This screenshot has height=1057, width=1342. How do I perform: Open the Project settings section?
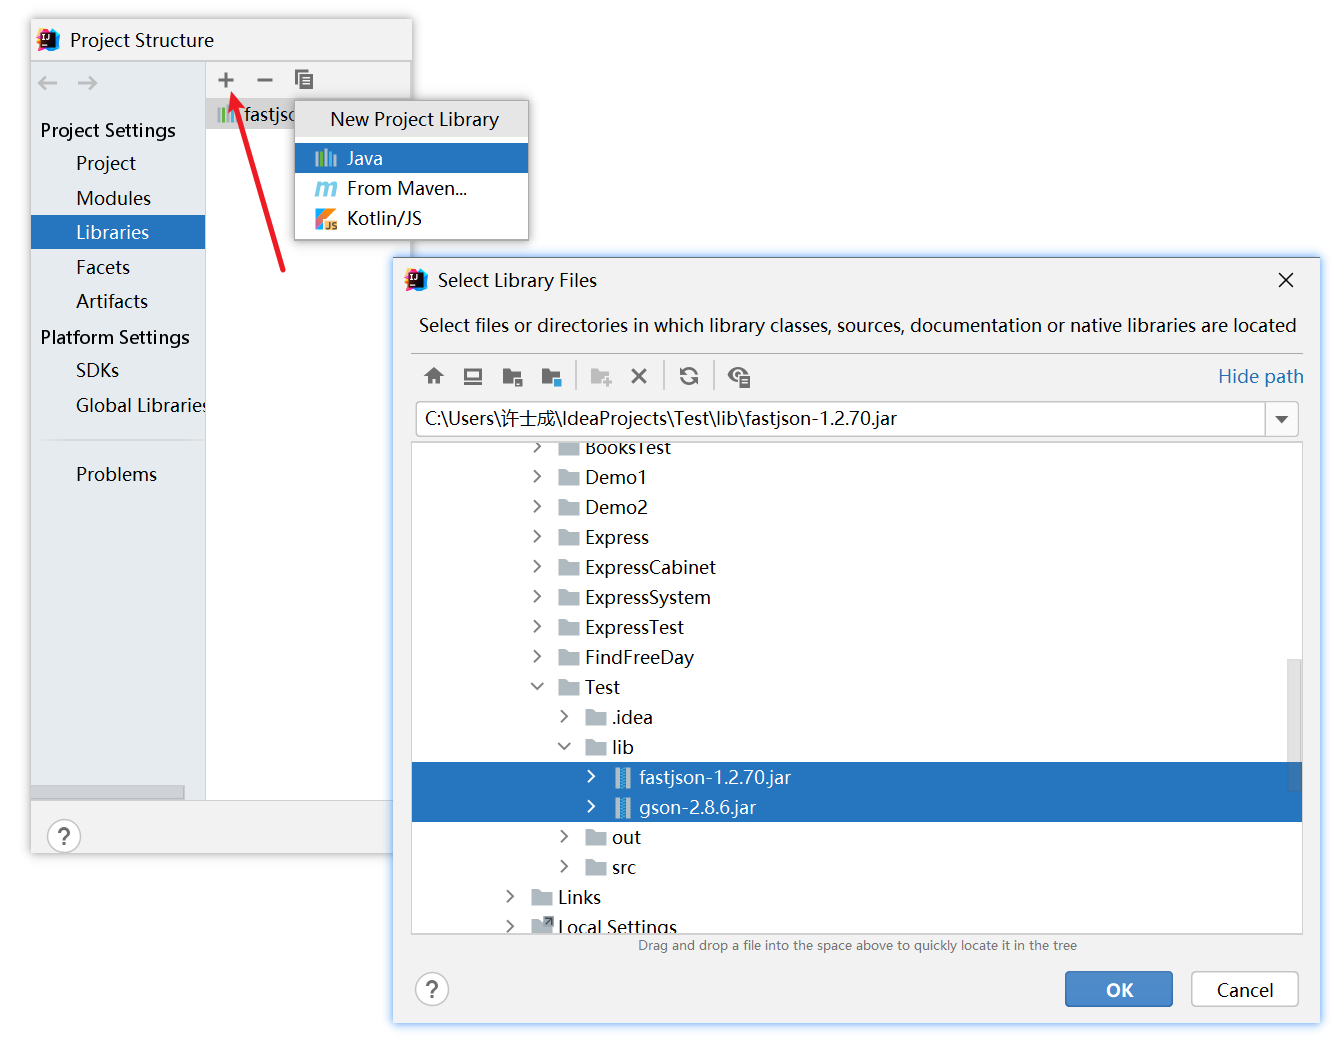pos(106,163)
